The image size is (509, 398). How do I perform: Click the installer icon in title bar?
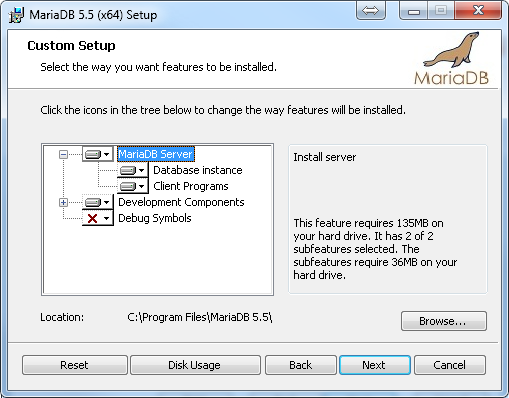[x=16, y=15]
